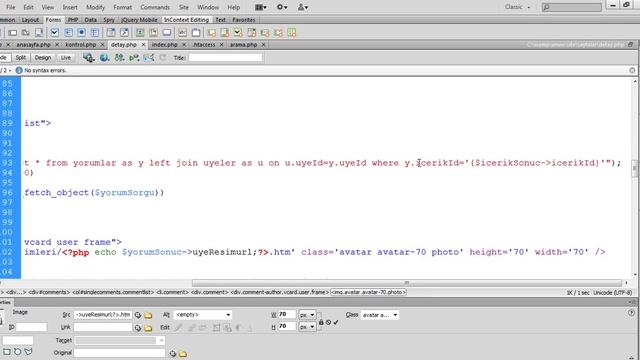The image size is (640, 360).
Task: Open the Alt text dropdown
Action: coord(228,315)
